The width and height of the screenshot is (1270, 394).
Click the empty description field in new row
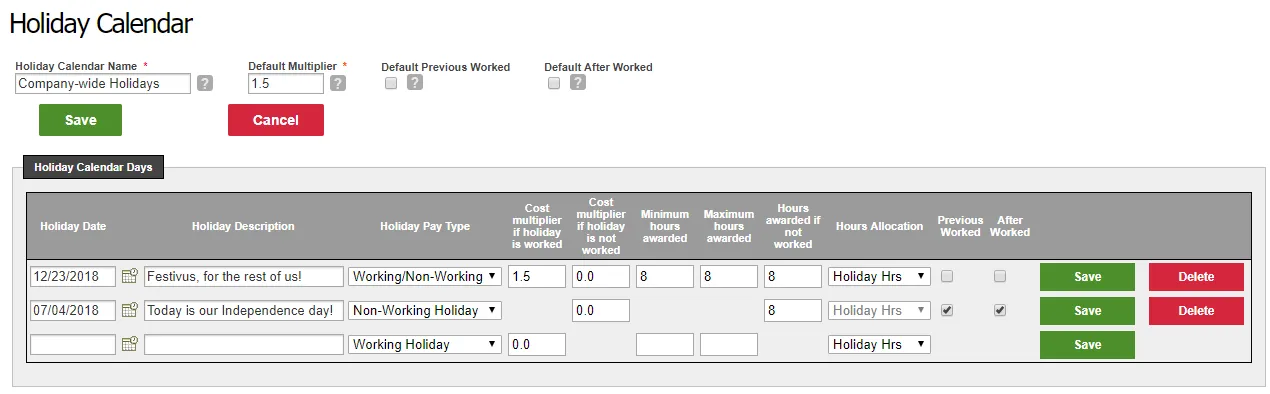click(x=244, y=345)
